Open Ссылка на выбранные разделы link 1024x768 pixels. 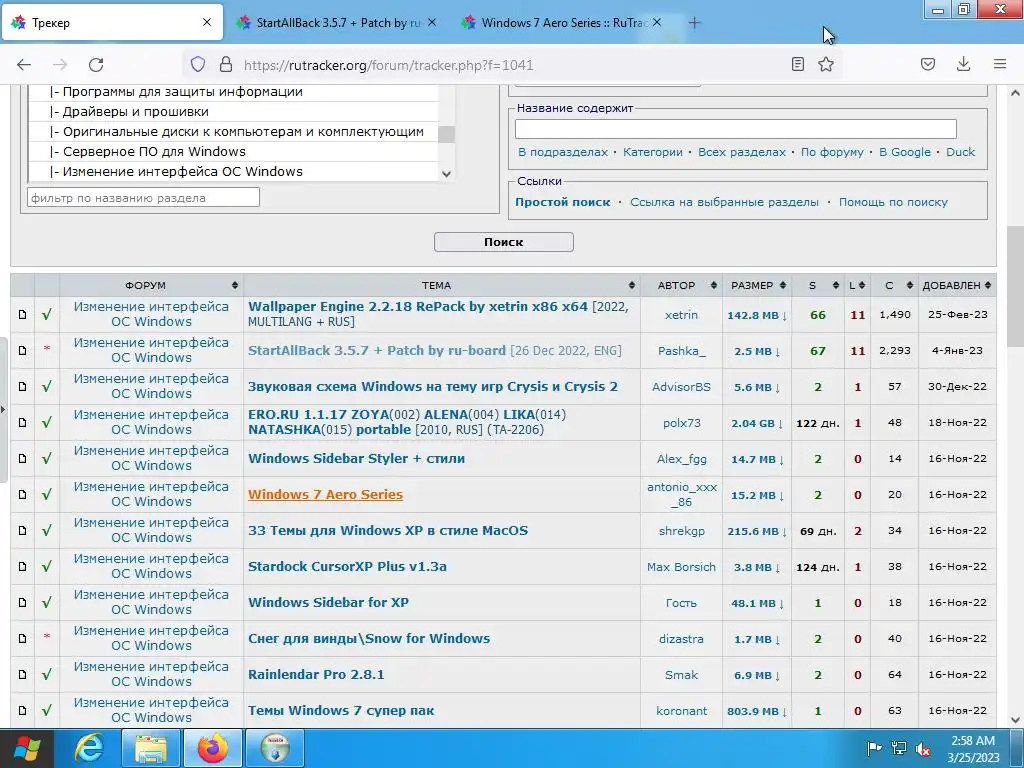[x=724, y=202]
